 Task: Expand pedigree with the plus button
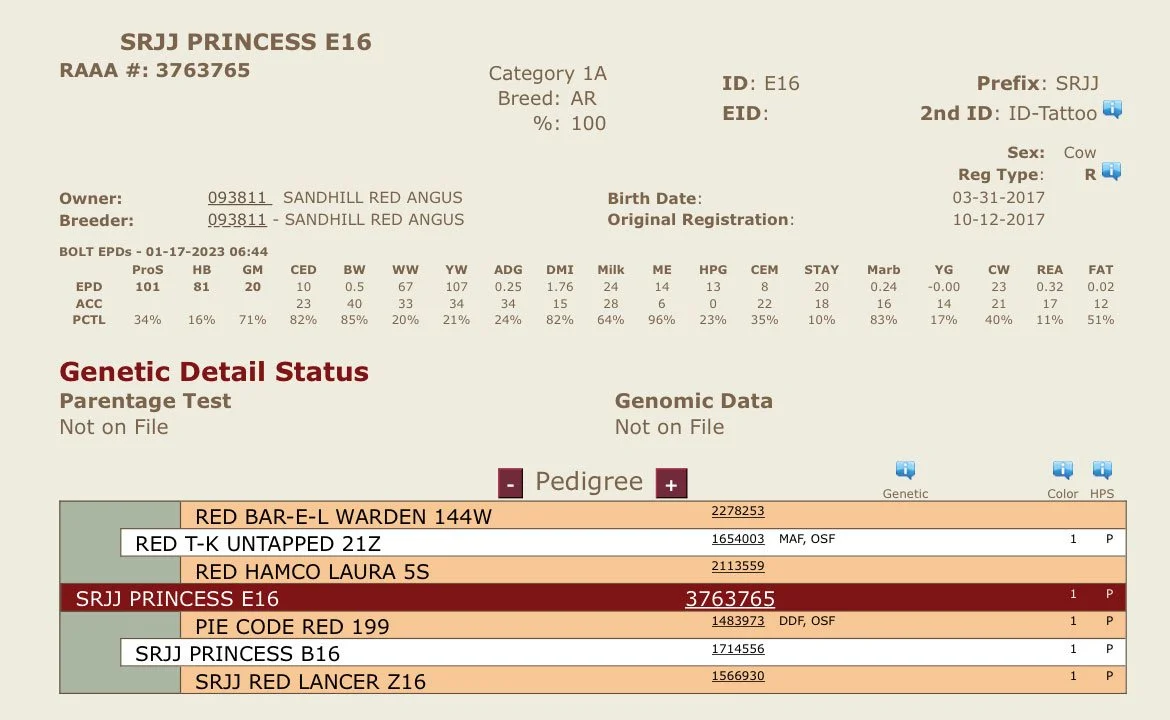click(x=671, y=483)
